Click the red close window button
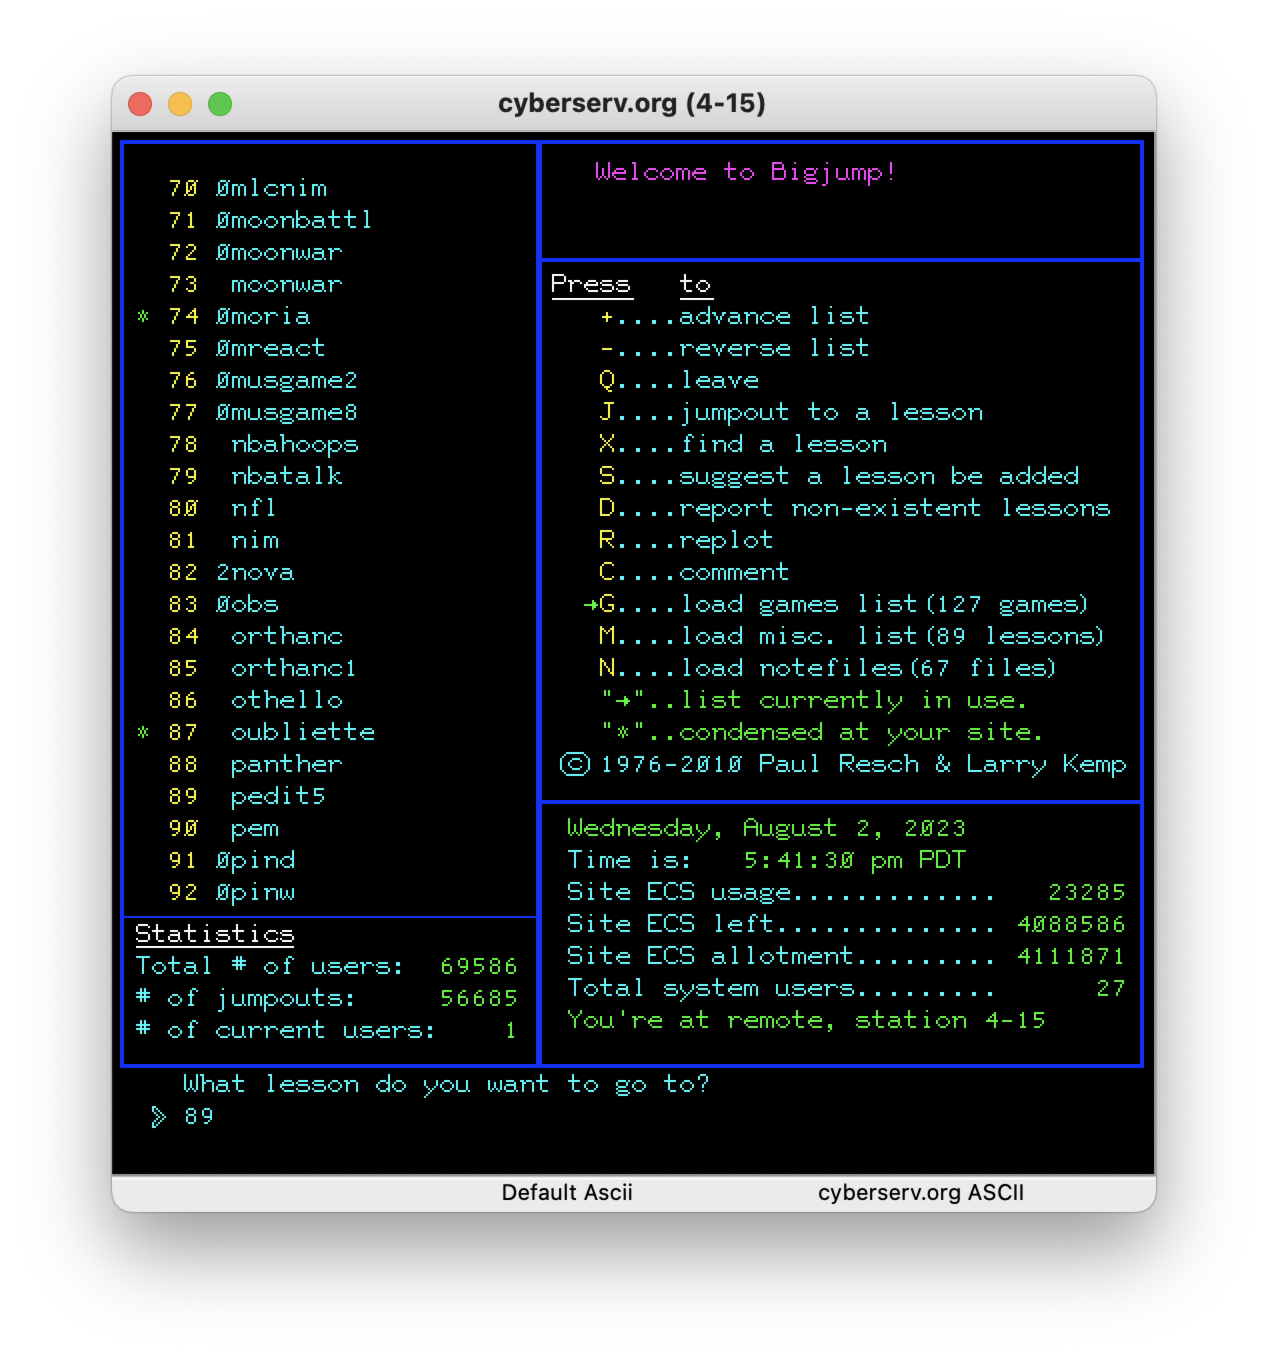 pos(140,104)
